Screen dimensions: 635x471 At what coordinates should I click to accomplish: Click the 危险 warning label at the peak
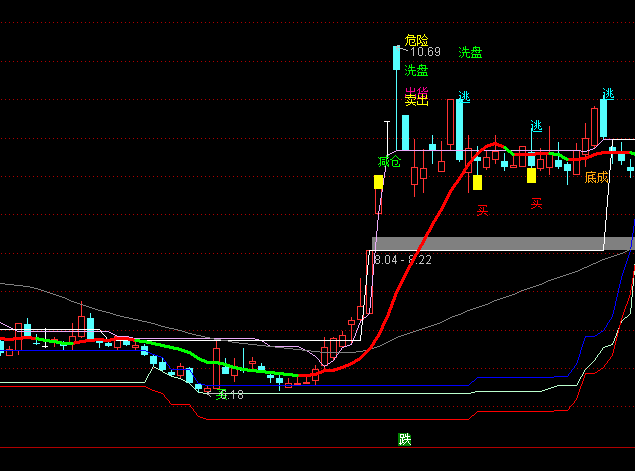[x=416, y=40]
